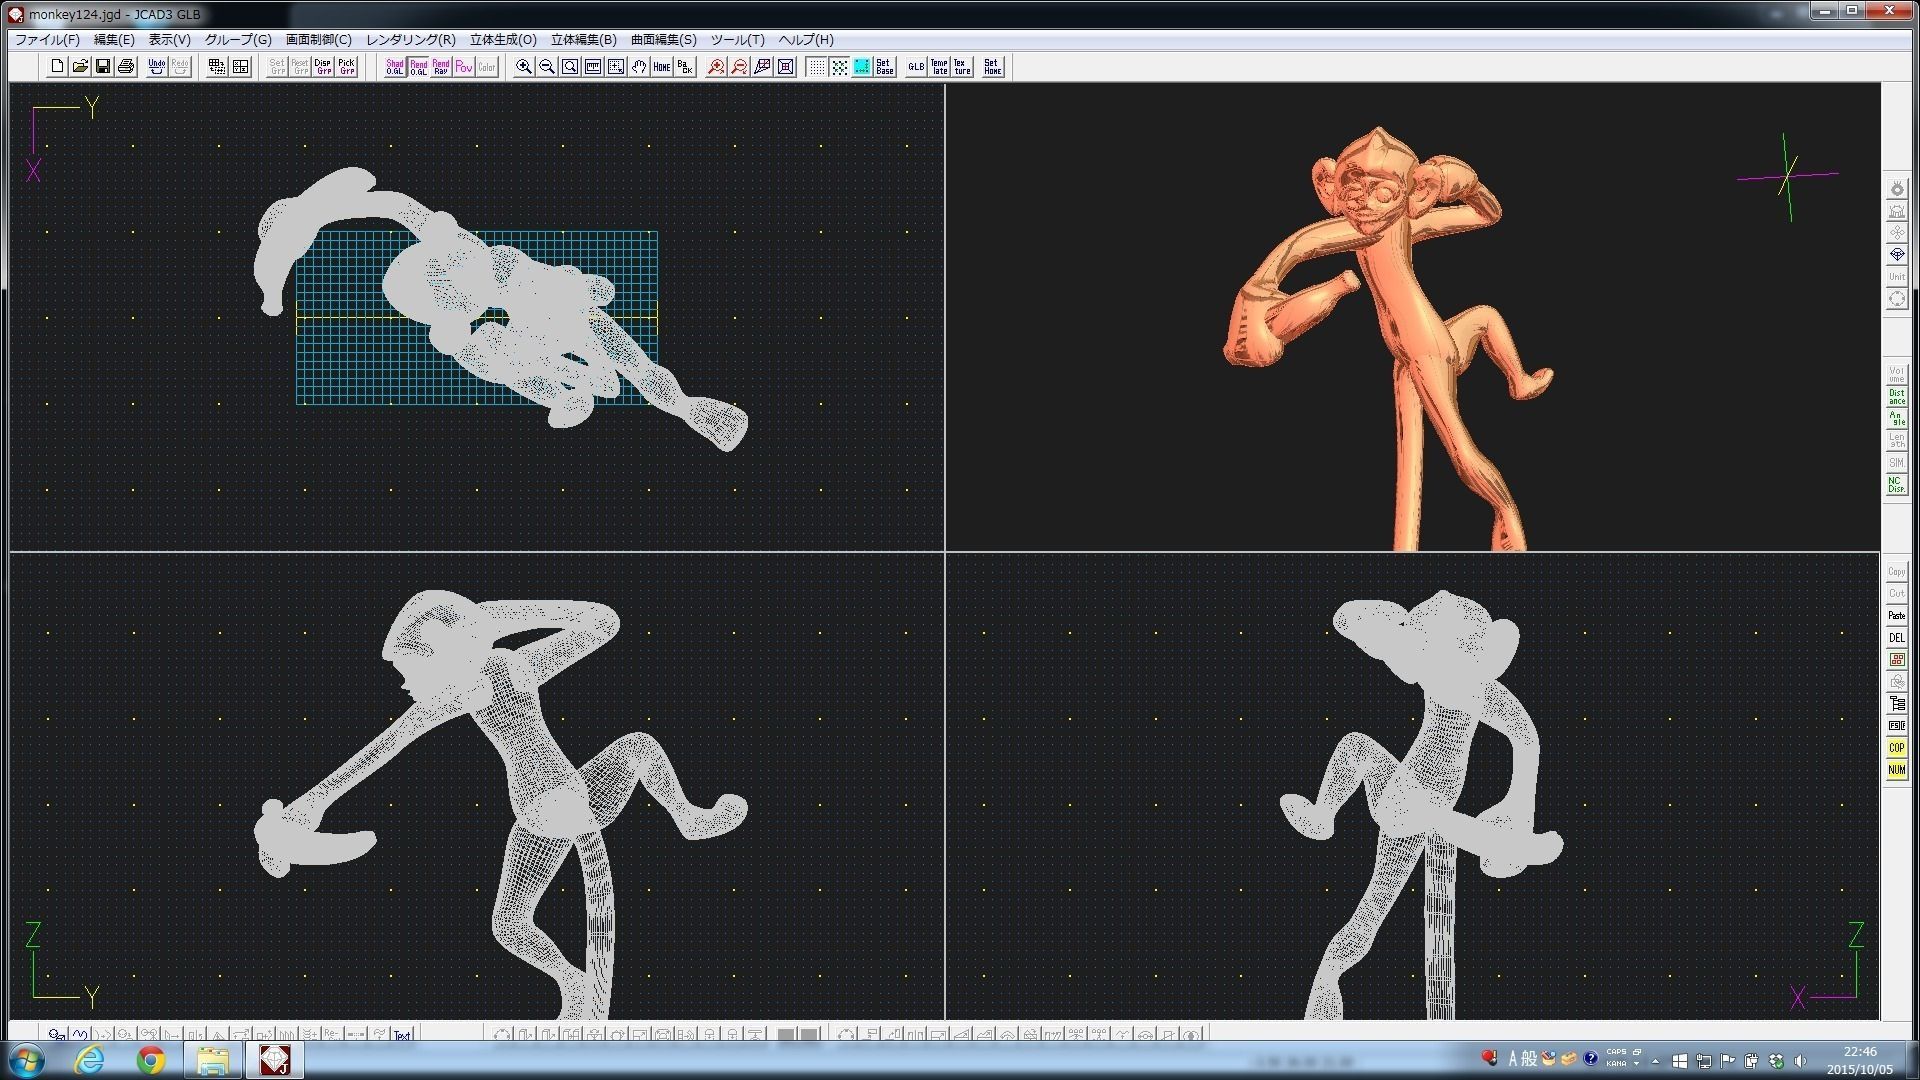Click the POV render icon
The width and height of the screenshot is (1920, 1080).
[464, 67]
